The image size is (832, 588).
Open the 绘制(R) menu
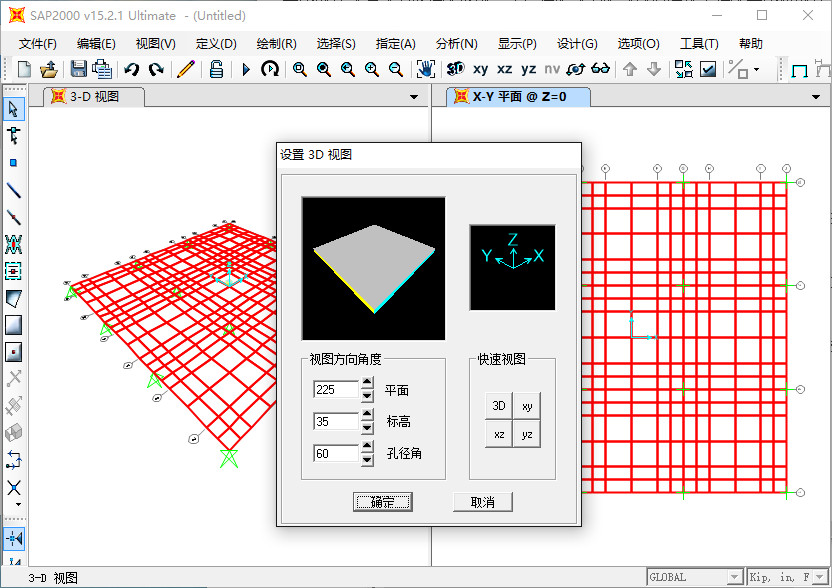tap(276, 44)
